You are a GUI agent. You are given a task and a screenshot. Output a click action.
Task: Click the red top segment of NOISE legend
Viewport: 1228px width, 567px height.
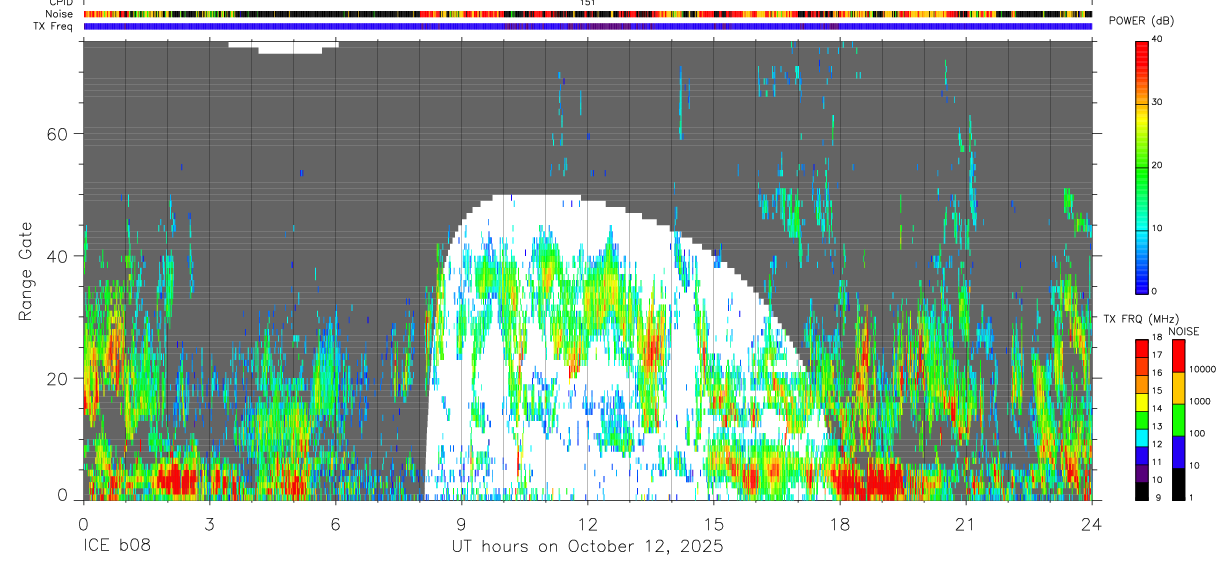coord(1178,356)
